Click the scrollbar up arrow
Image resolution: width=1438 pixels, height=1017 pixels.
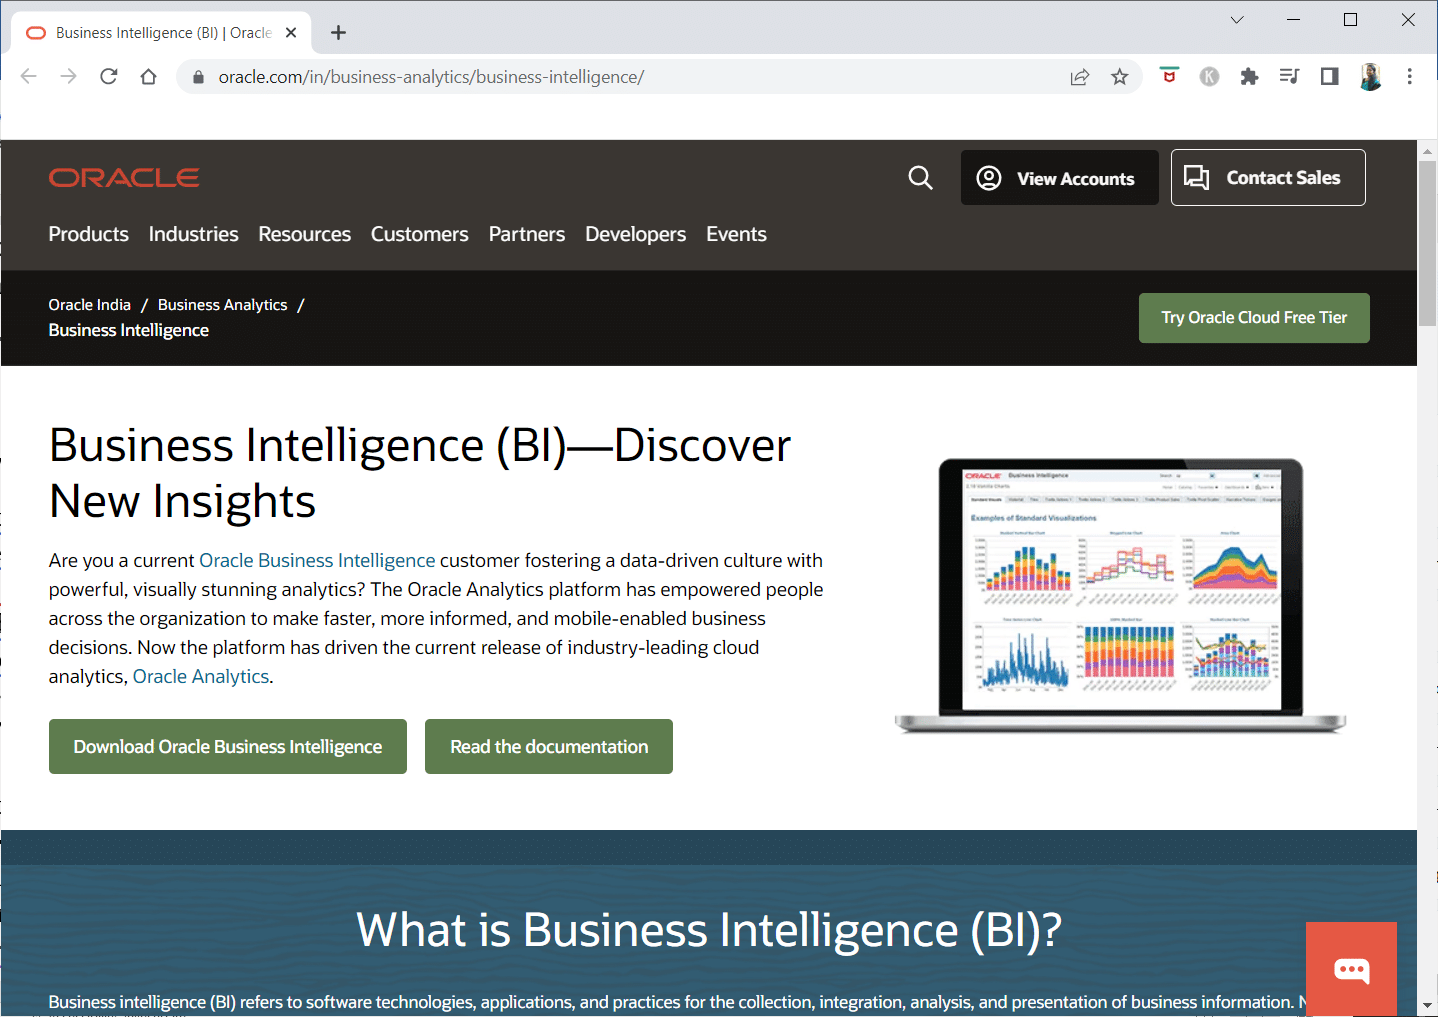(1428, 151)
